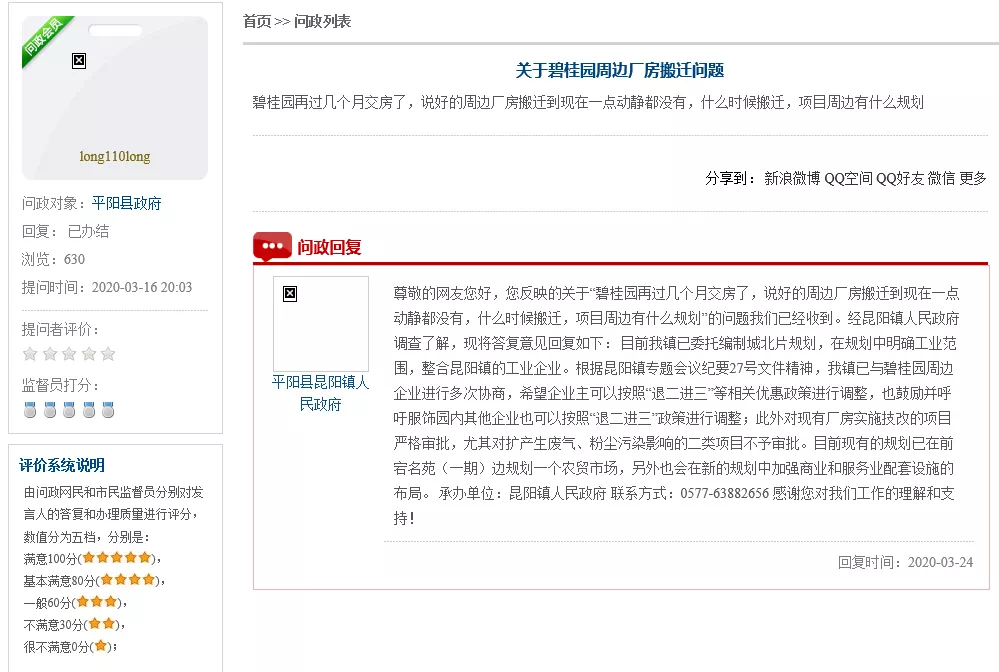Click the red 问政回复 speech bubble icon
Screen dimensions: 999x672
(x=273, y=247)
